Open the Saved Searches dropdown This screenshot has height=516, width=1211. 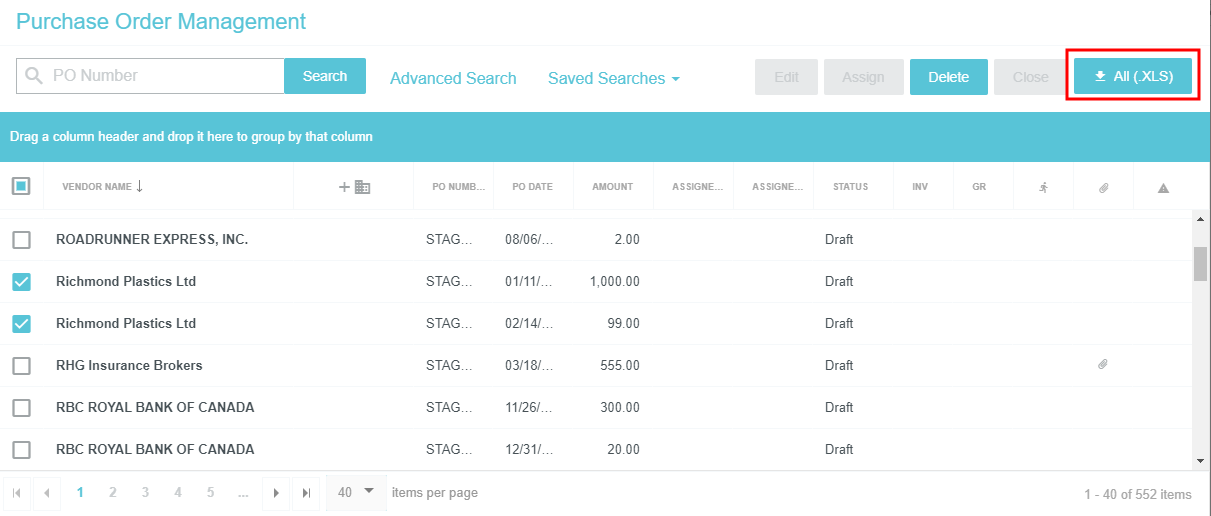[x=613, y=78]
